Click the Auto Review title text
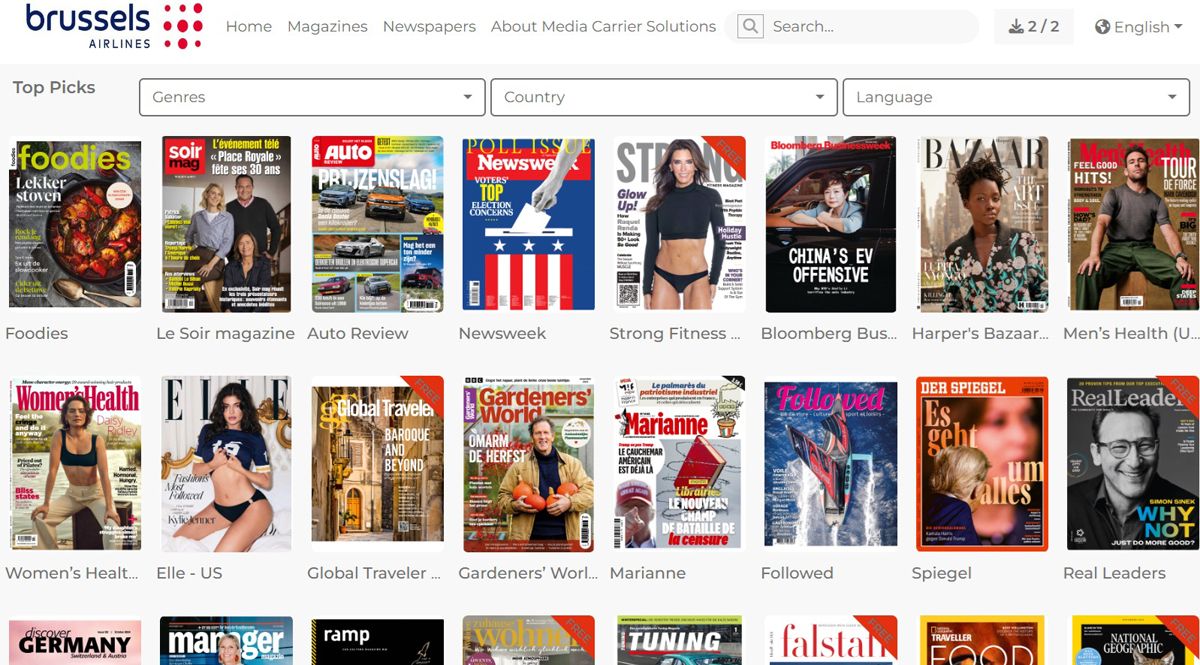Image resolution: width=1200 pixels, height=665 pixels. (358, 333)
